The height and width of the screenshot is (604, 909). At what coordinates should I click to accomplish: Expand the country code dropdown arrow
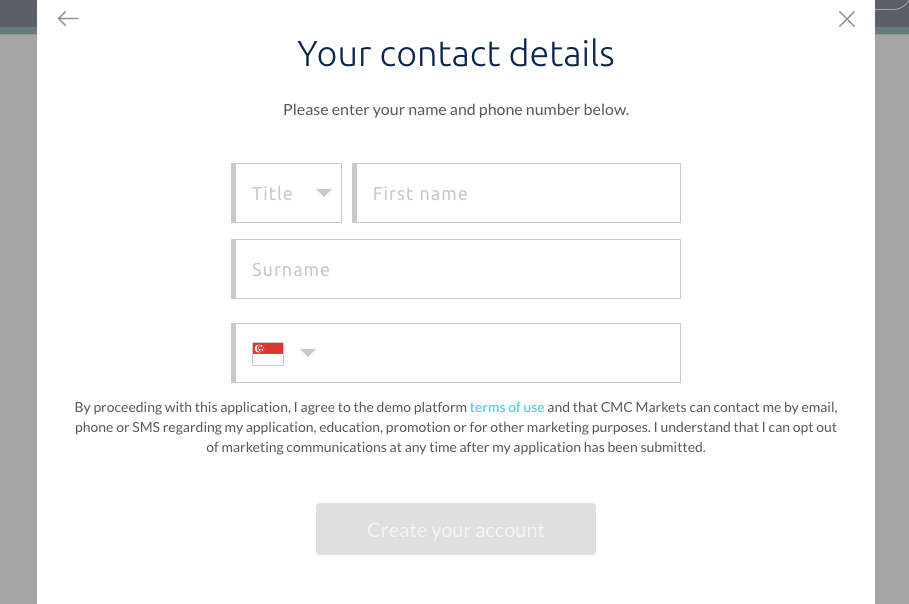308,352
